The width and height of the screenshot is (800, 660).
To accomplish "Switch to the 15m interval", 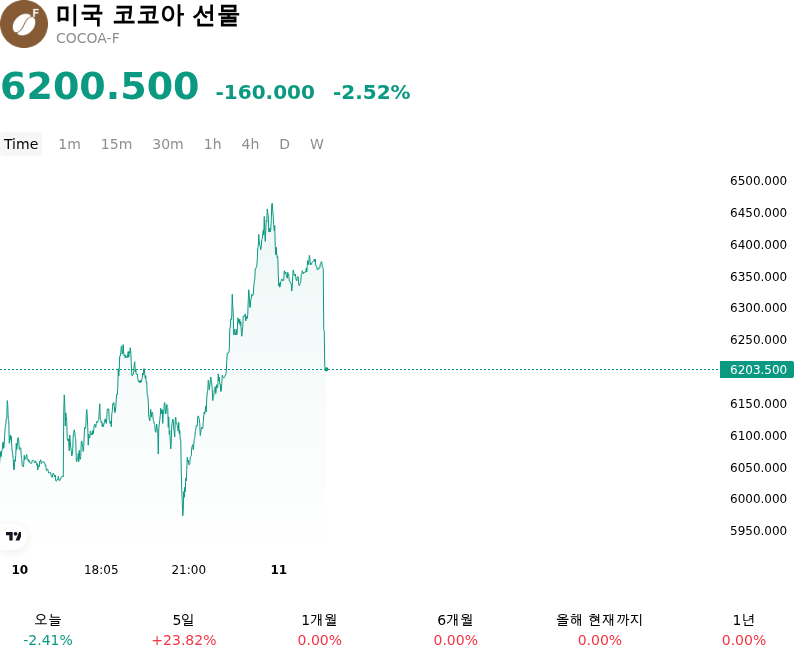I will 116,144.
